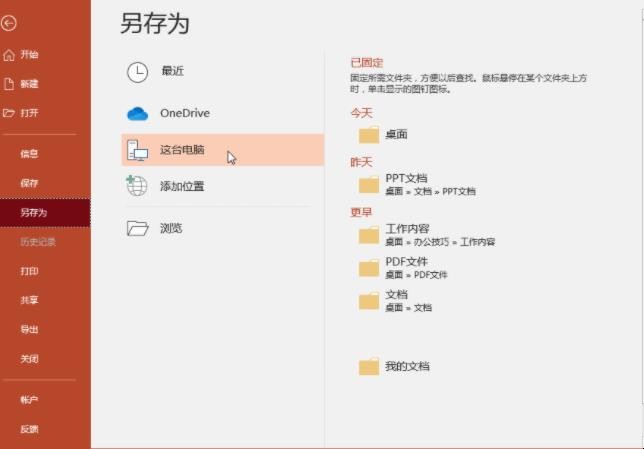Open the PDF文件 folder name
This screenshot has height=449, width=644.
[x=407, y=261]
